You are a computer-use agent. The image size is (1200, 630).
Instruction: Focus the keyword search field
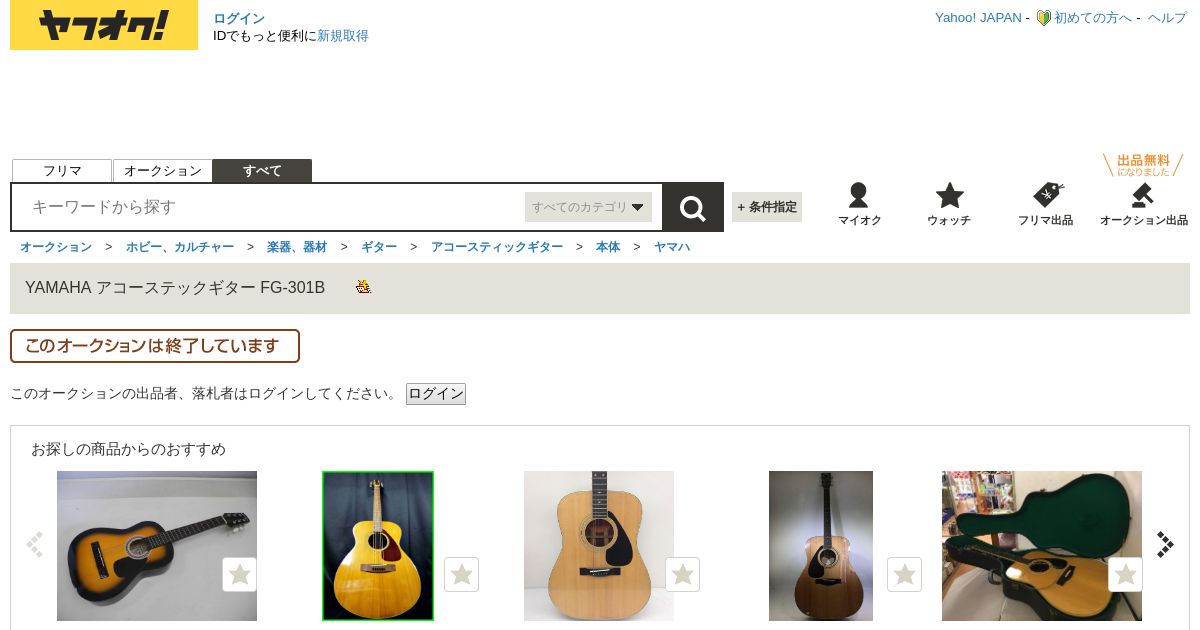pyautogui.click(x=270, y=207)
